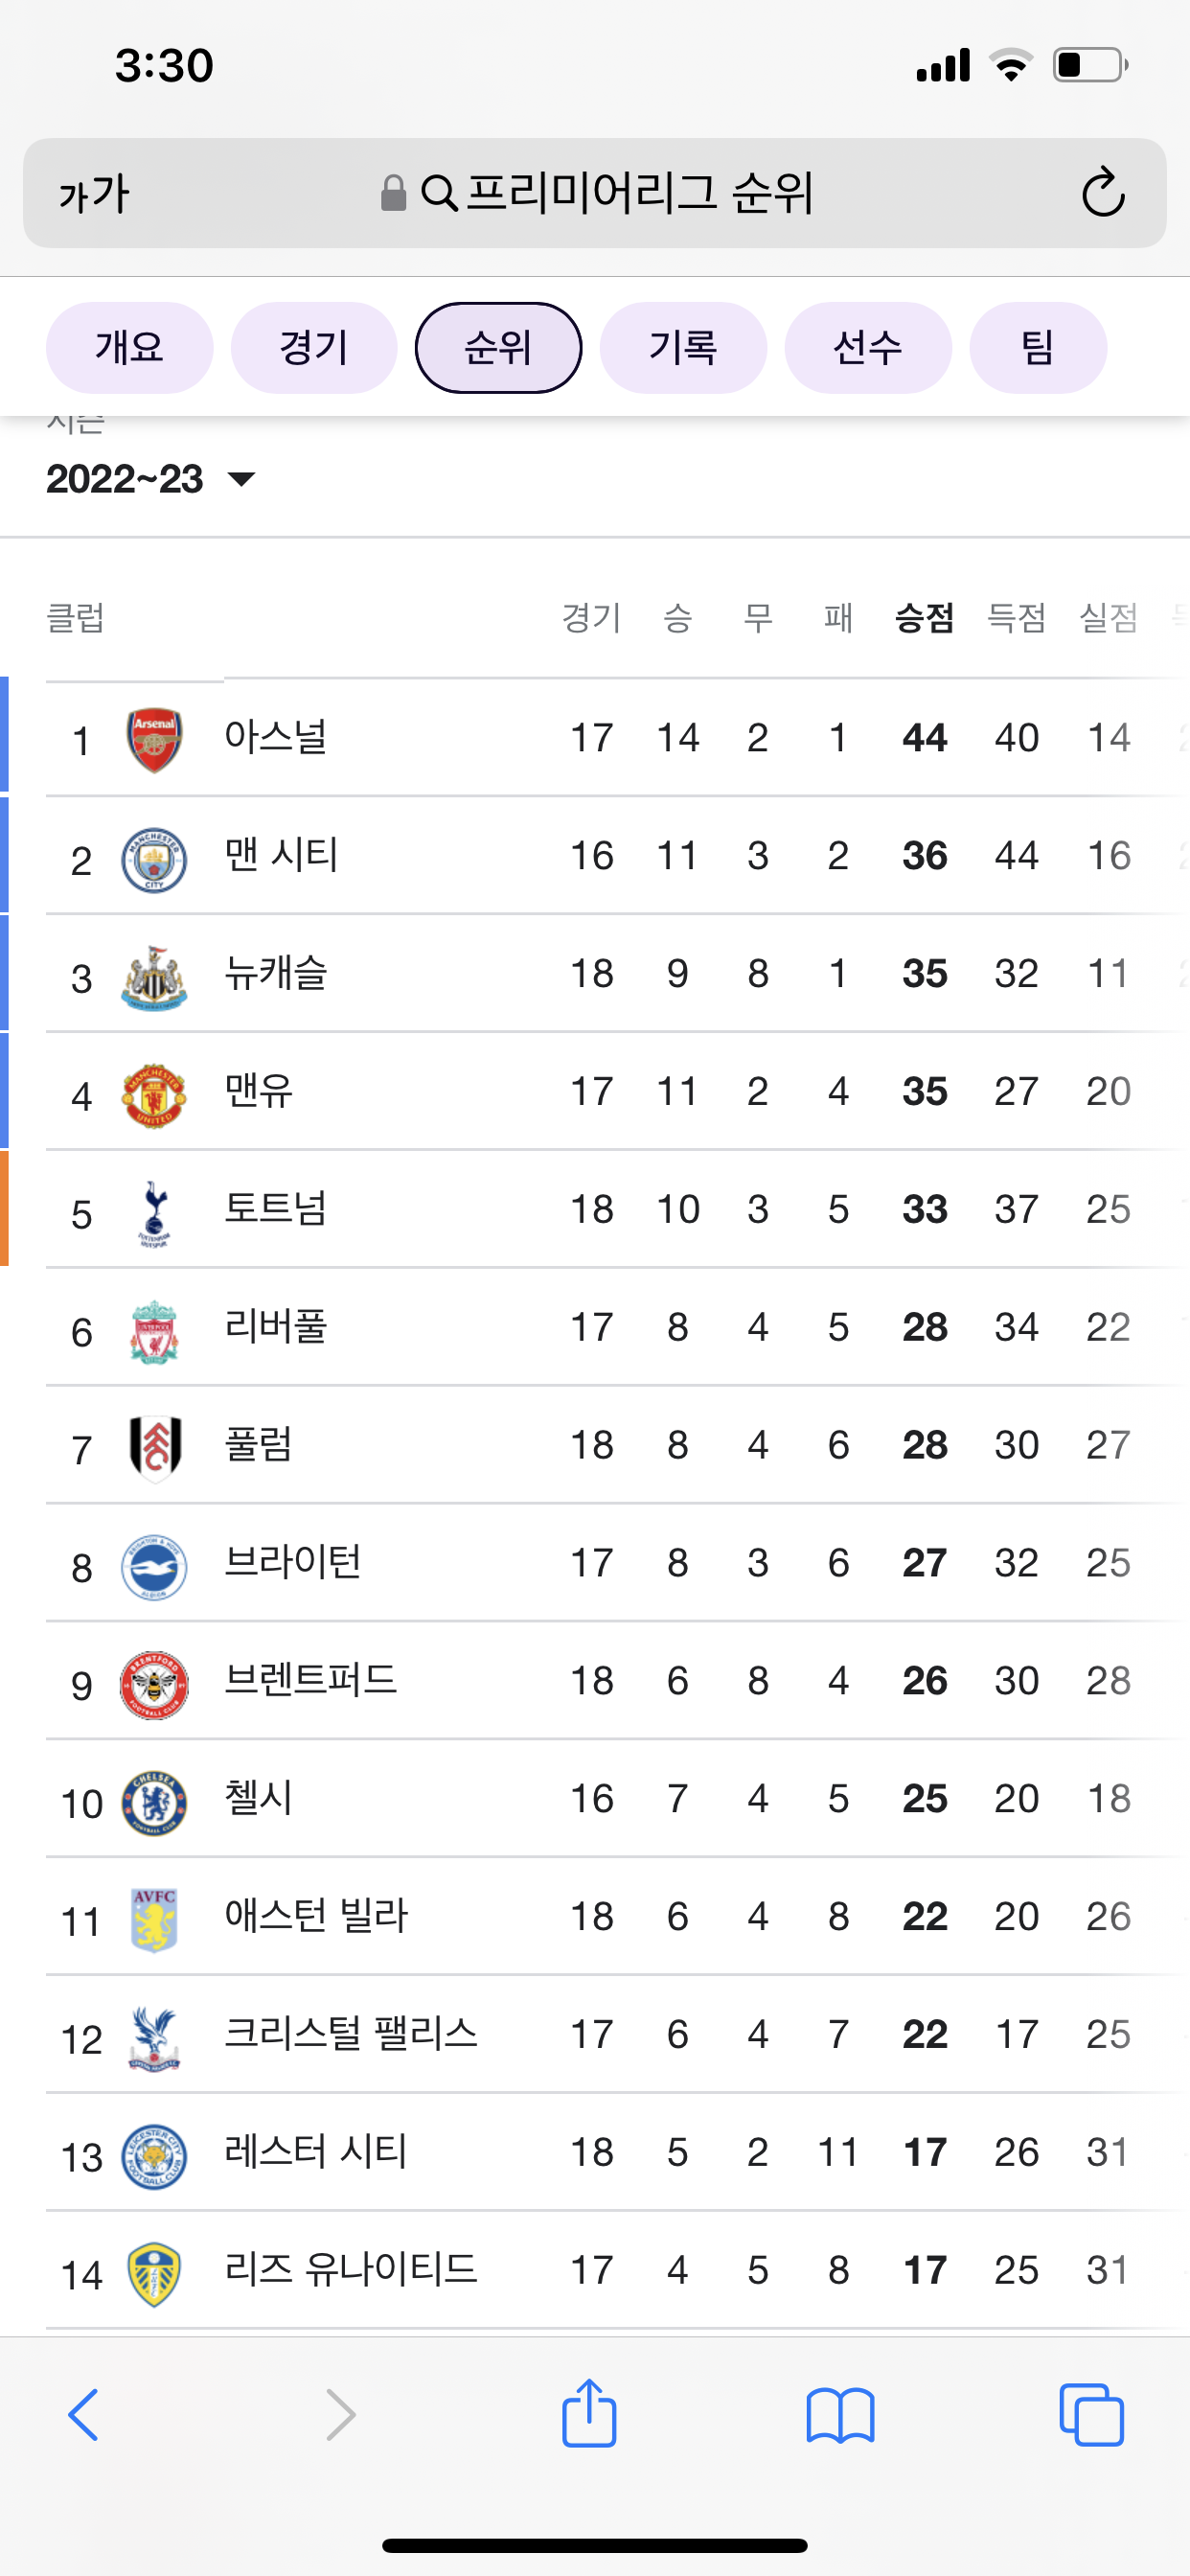Open the Safari share sheet icon

click(589, 2414)
